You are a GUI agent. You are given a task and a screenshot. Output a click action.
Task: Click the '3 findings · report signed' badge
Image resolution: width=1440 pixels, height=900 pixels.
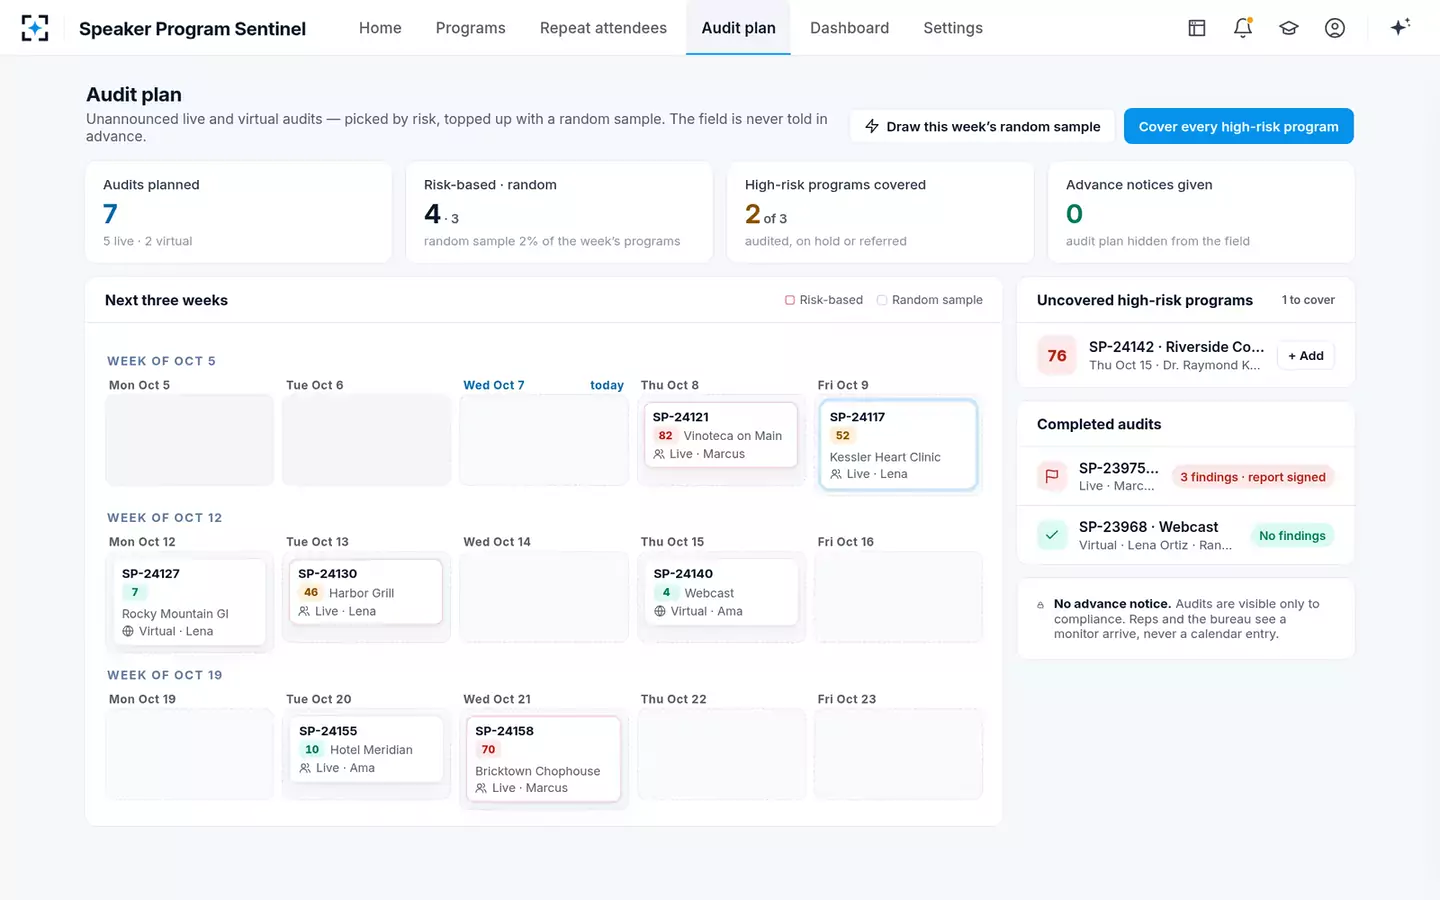pos(1252,477)
